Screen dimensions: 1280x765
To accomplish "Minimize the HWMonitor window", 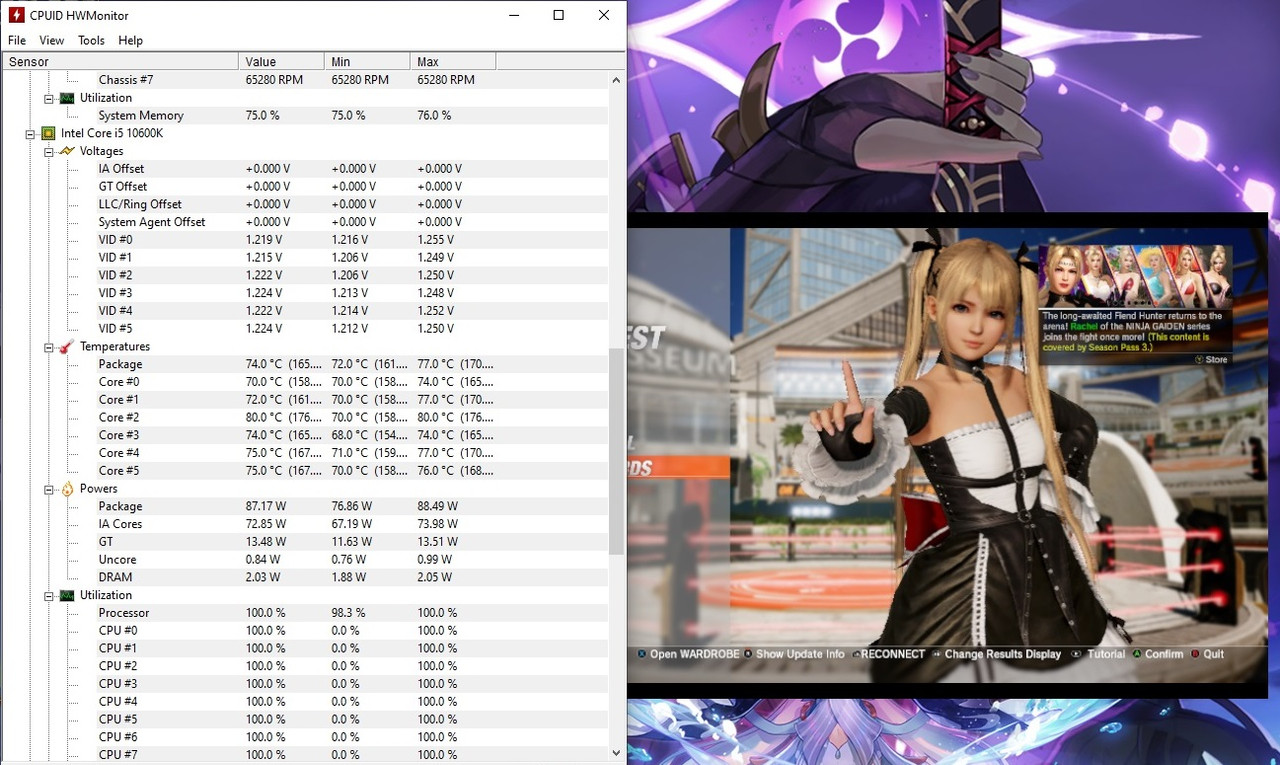I will 513,15.
